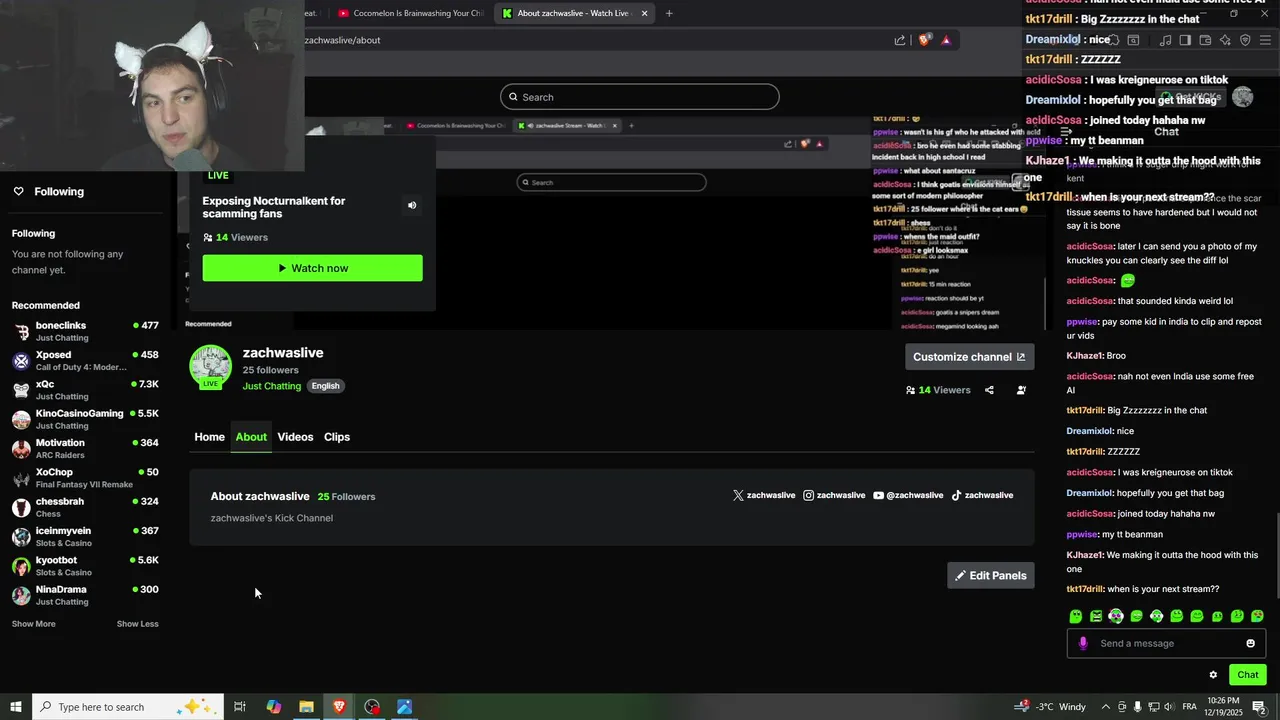
Task: Close the About zachwaslive browser tab
Action: (x=644, y=13)
